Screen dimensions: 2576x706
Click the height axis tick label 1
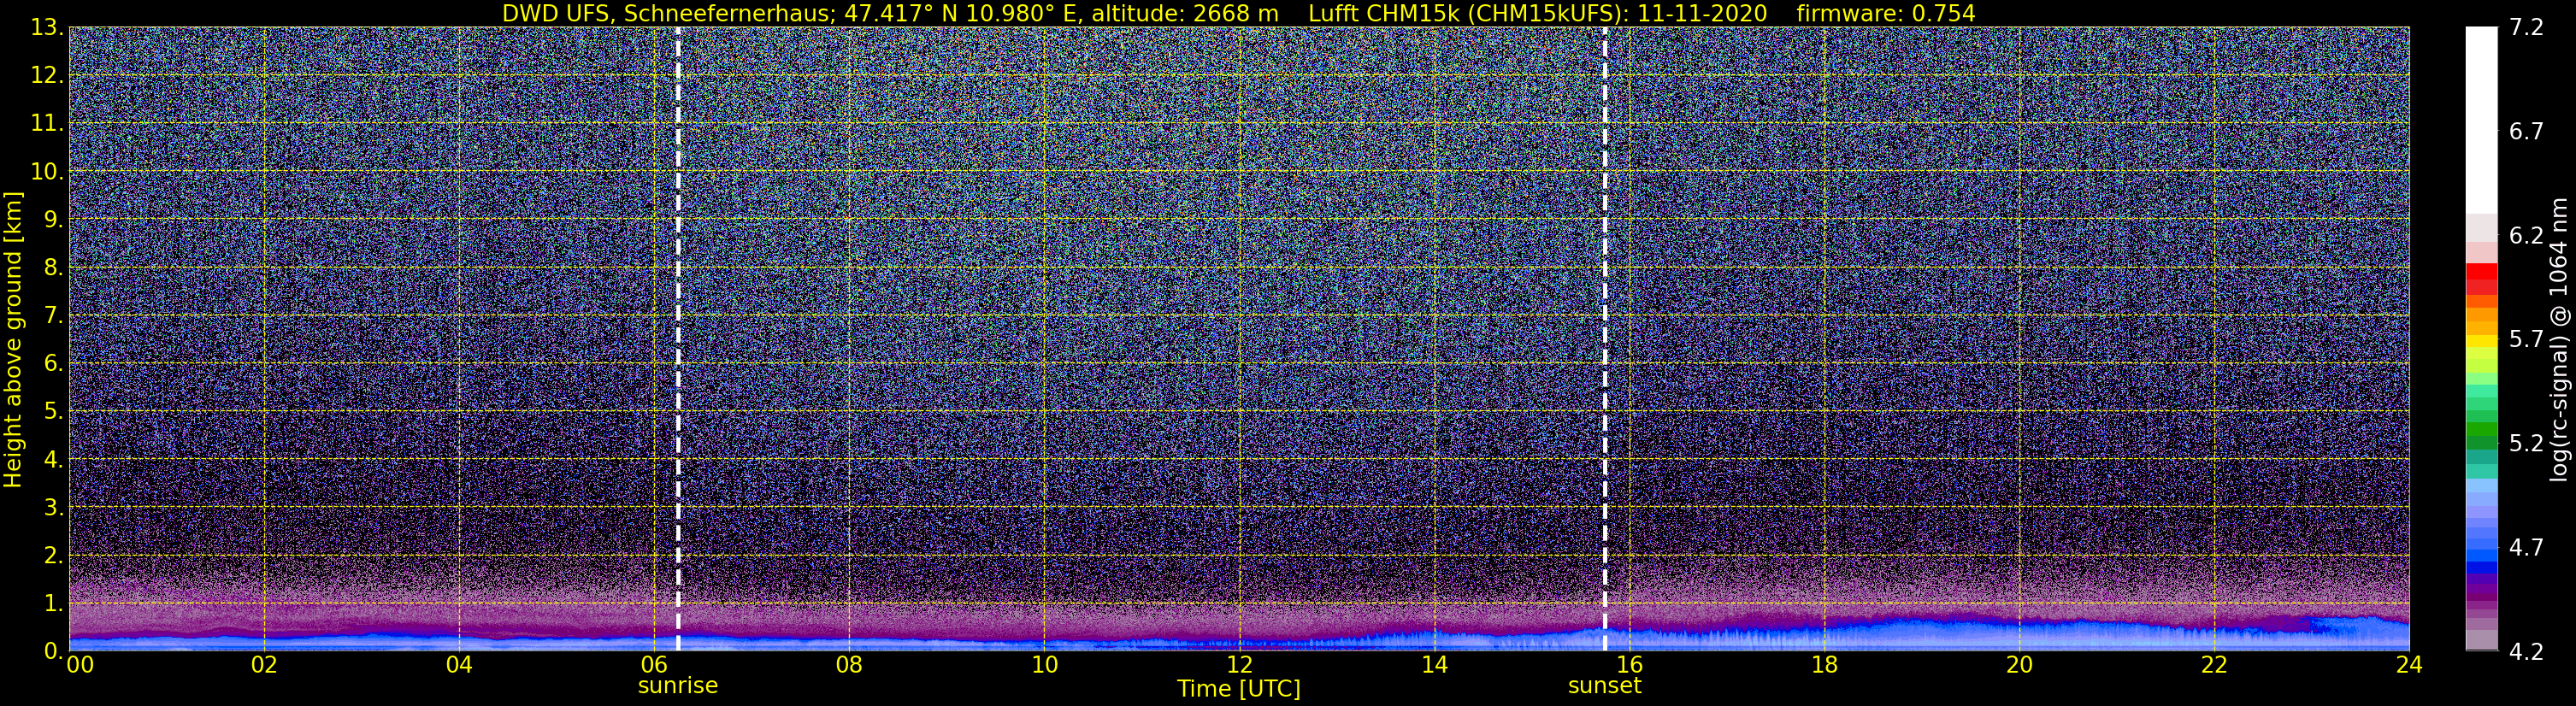[54, 603]
